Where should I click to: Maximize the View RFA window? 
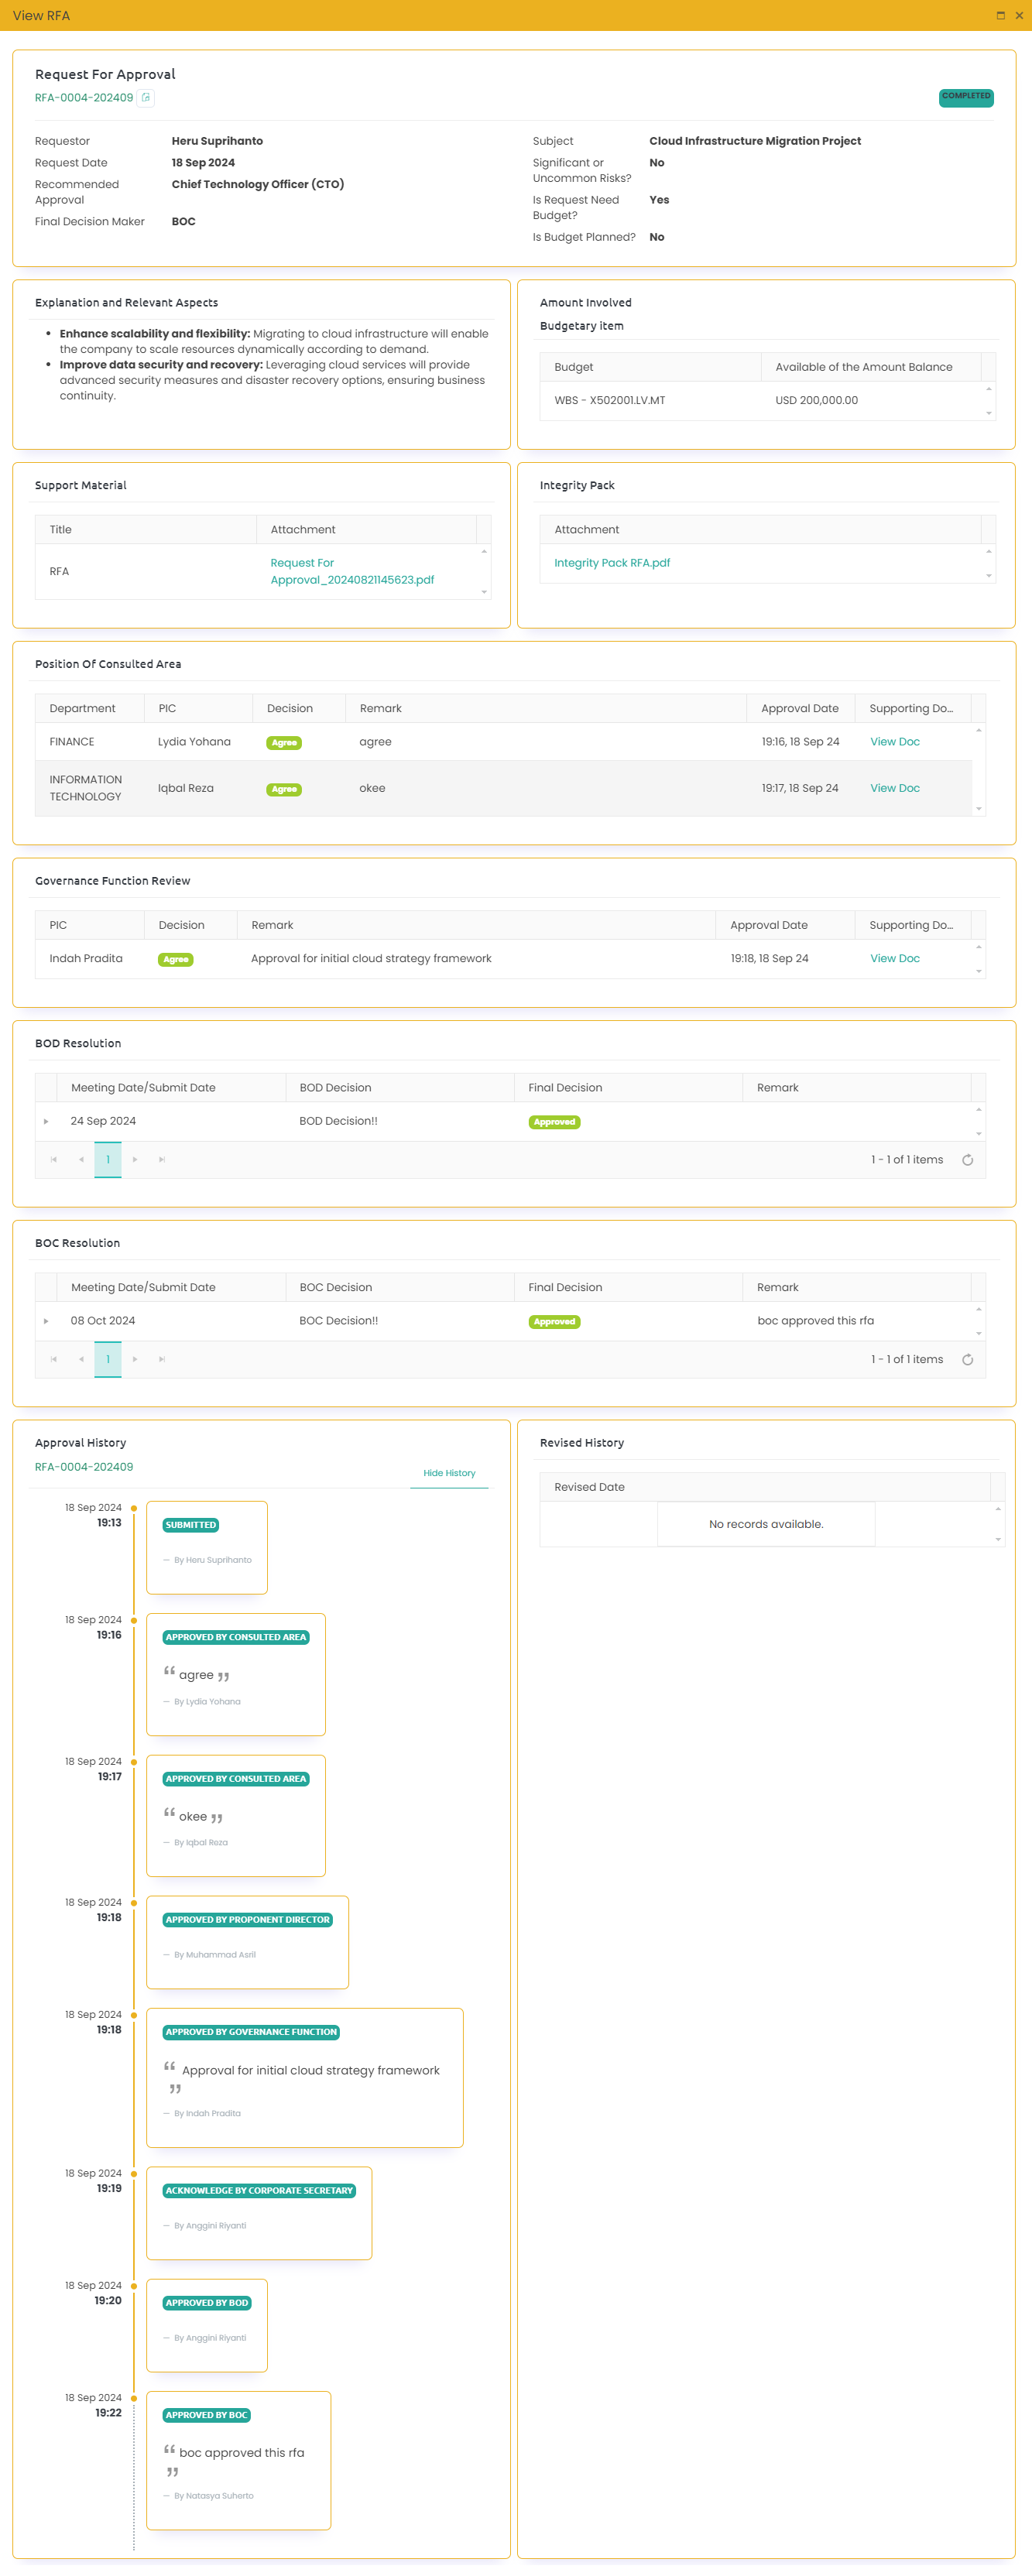point(1000,15)
